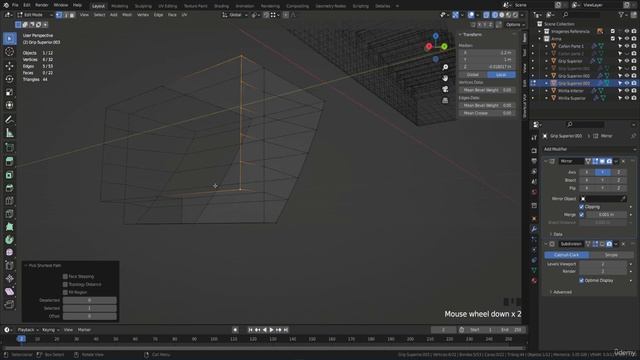Open the Mesh menu in viewport header
The width and height of the screenshot is (640, 360).
(x=127, y=15)
